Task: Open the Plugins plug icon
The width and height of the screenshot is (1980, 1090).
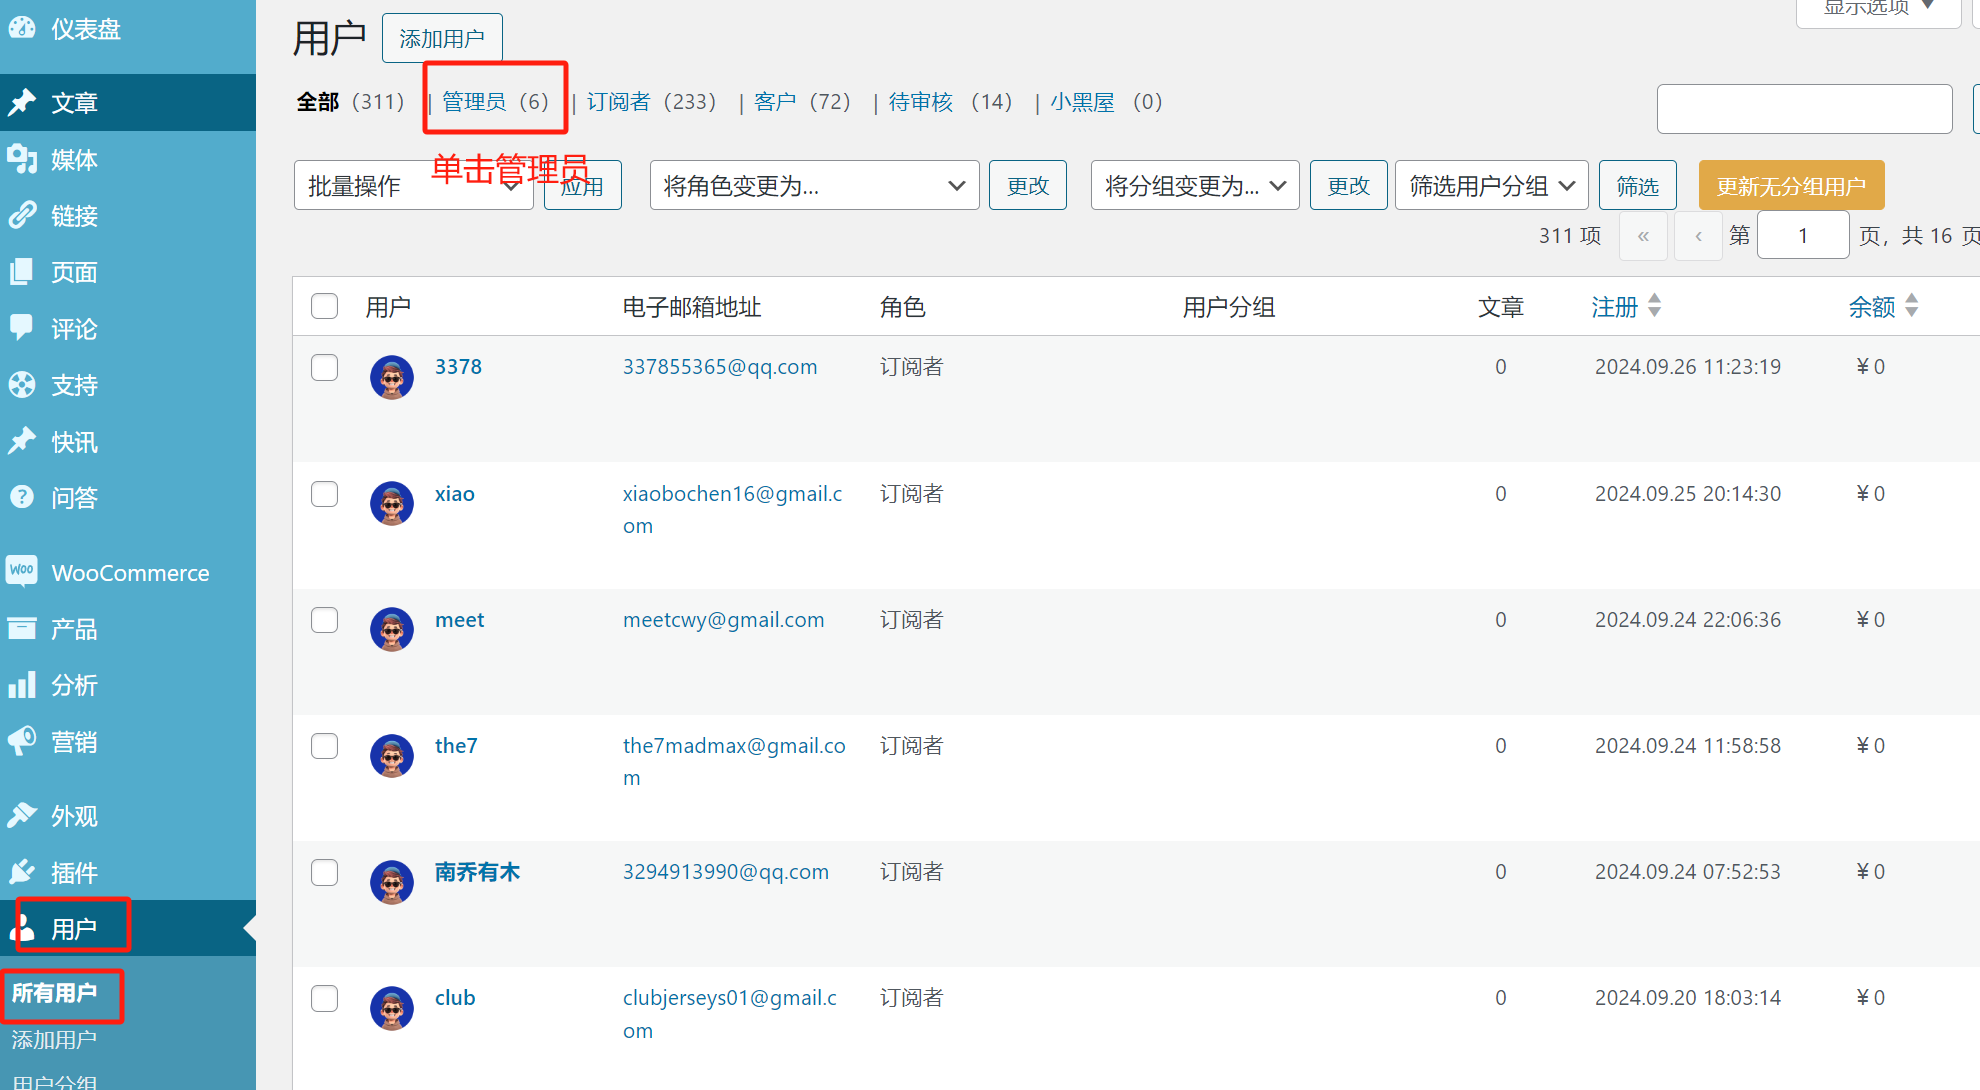Action: [x=22, y=872]
